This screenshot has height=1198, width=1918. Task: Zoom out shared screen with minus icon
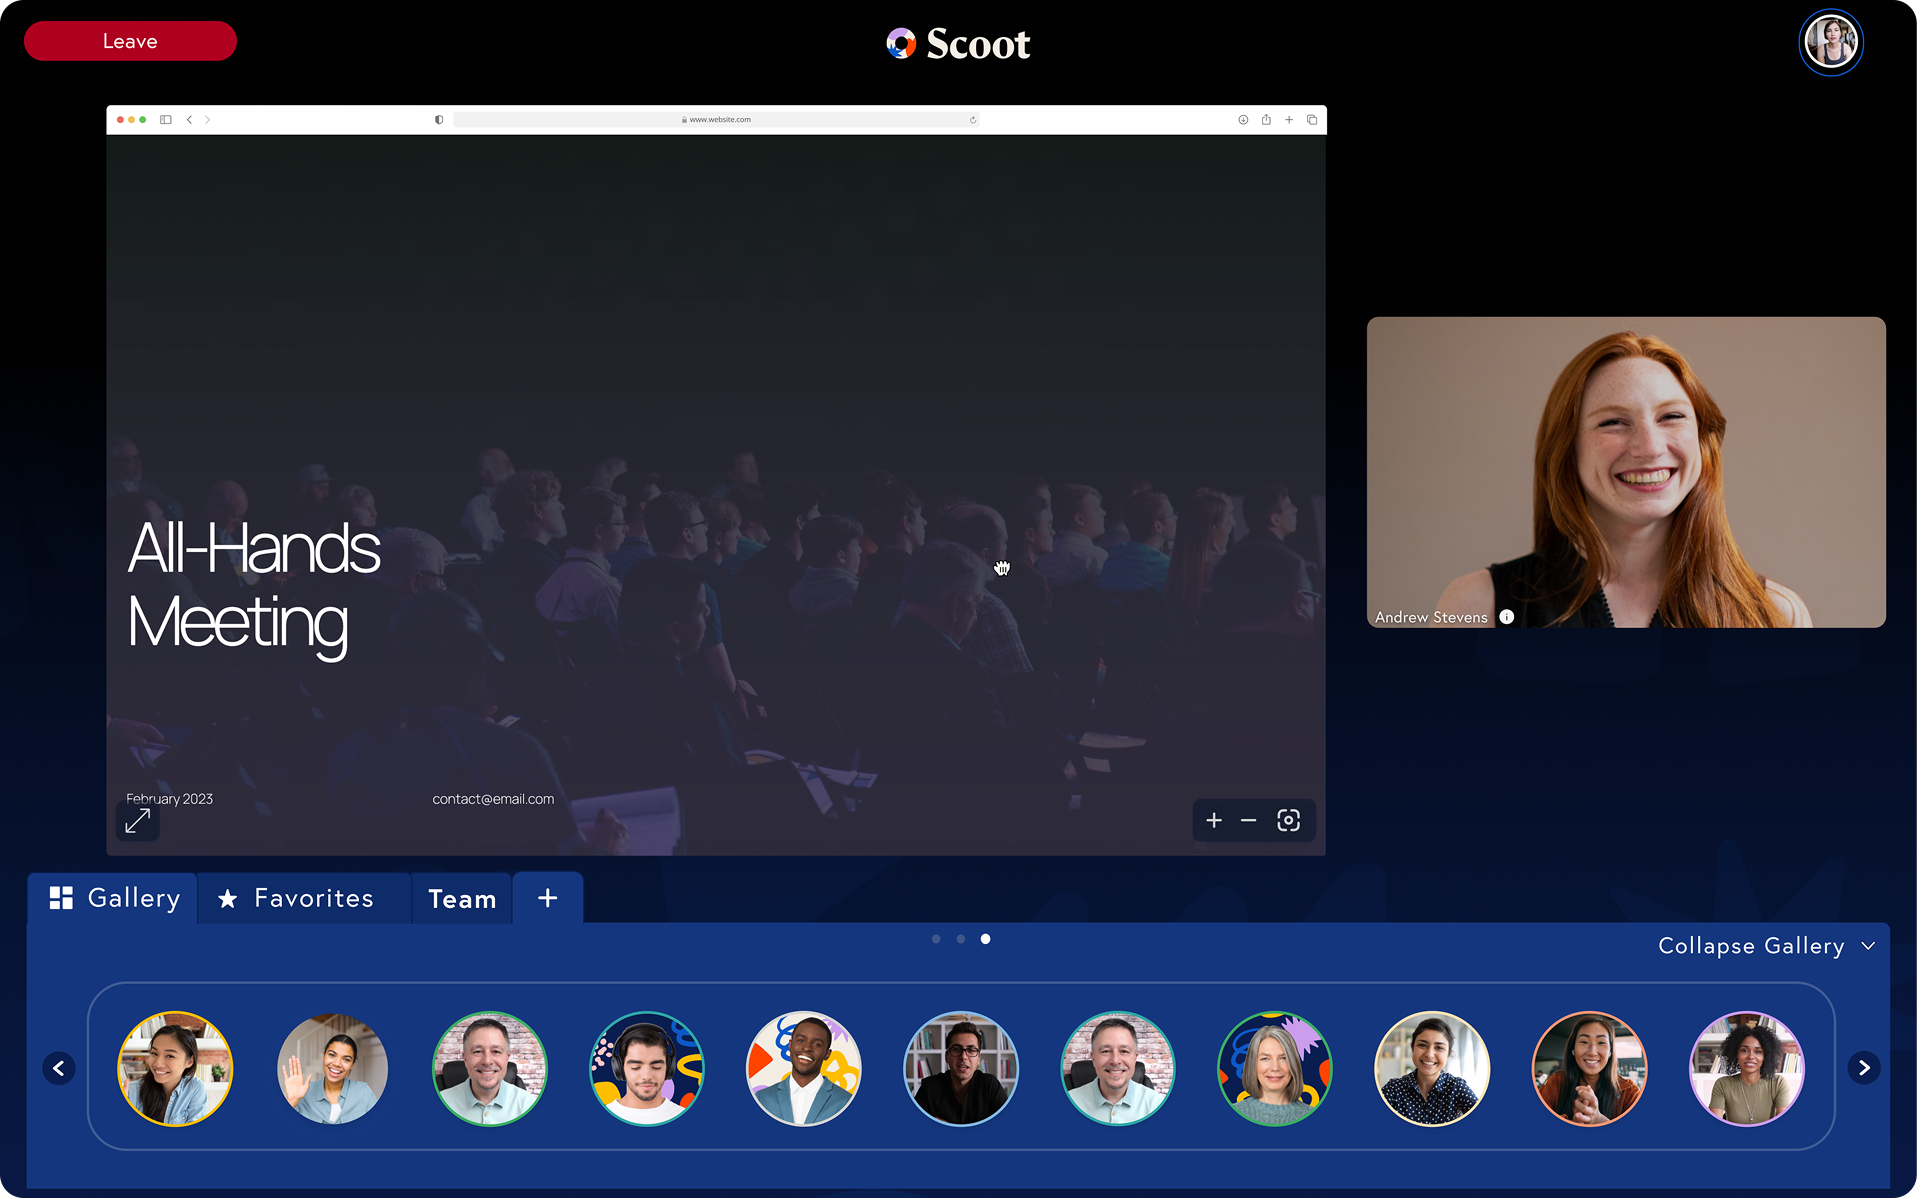pos(1248,821)
